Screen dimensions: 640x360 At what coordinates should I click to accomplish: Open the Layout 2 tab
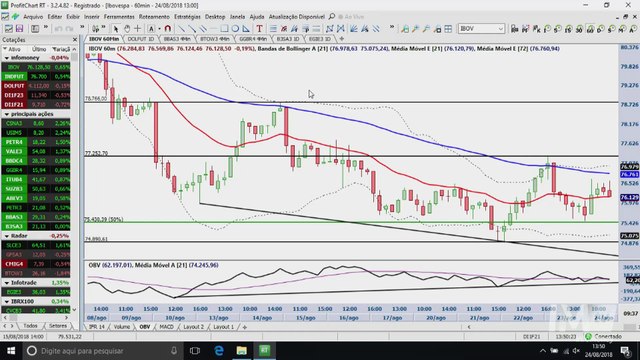click(x=193, y=327)
